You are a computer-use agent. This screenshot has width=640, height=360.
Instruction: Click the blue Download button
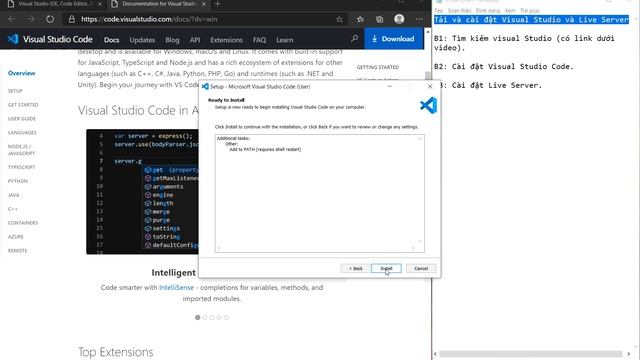click(393, 39)
